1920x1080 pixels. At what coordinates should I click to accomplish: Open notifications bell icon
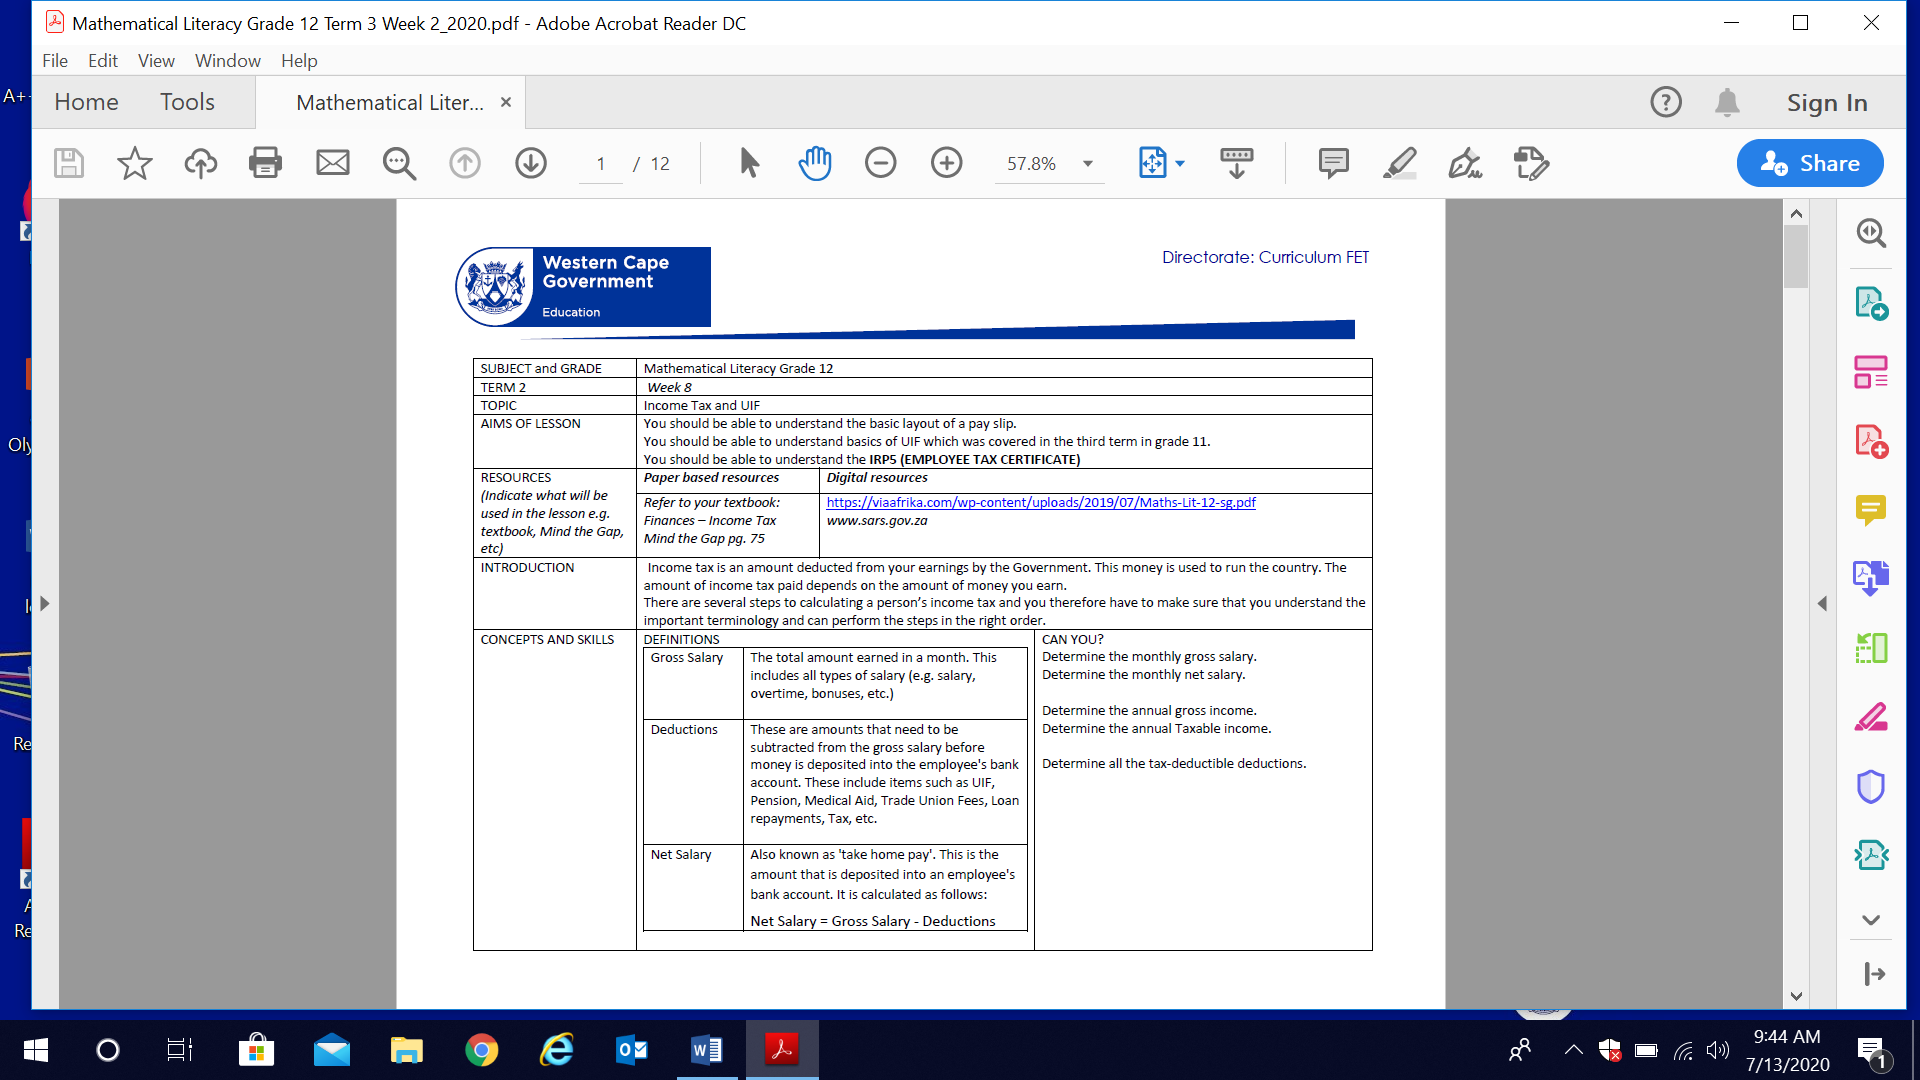point(1727,102)
